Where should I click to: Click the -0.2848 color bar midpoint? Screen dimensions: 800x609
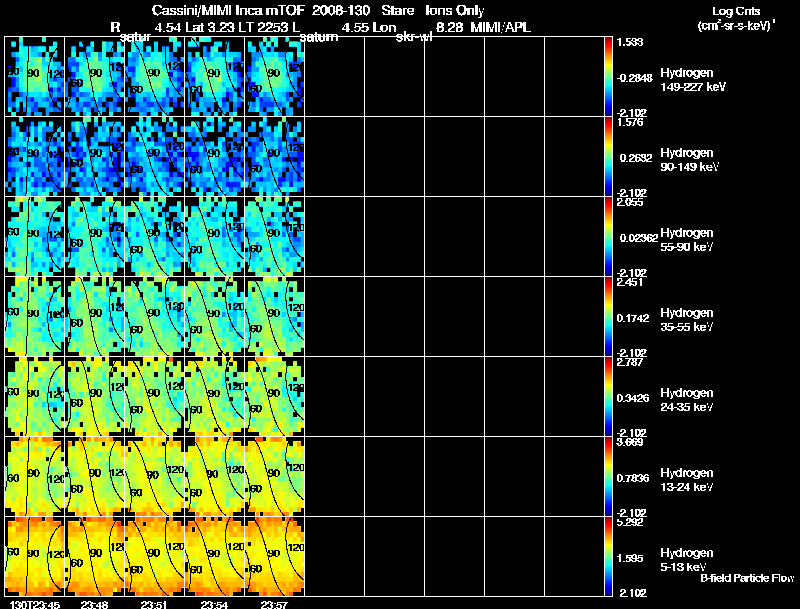634,78
